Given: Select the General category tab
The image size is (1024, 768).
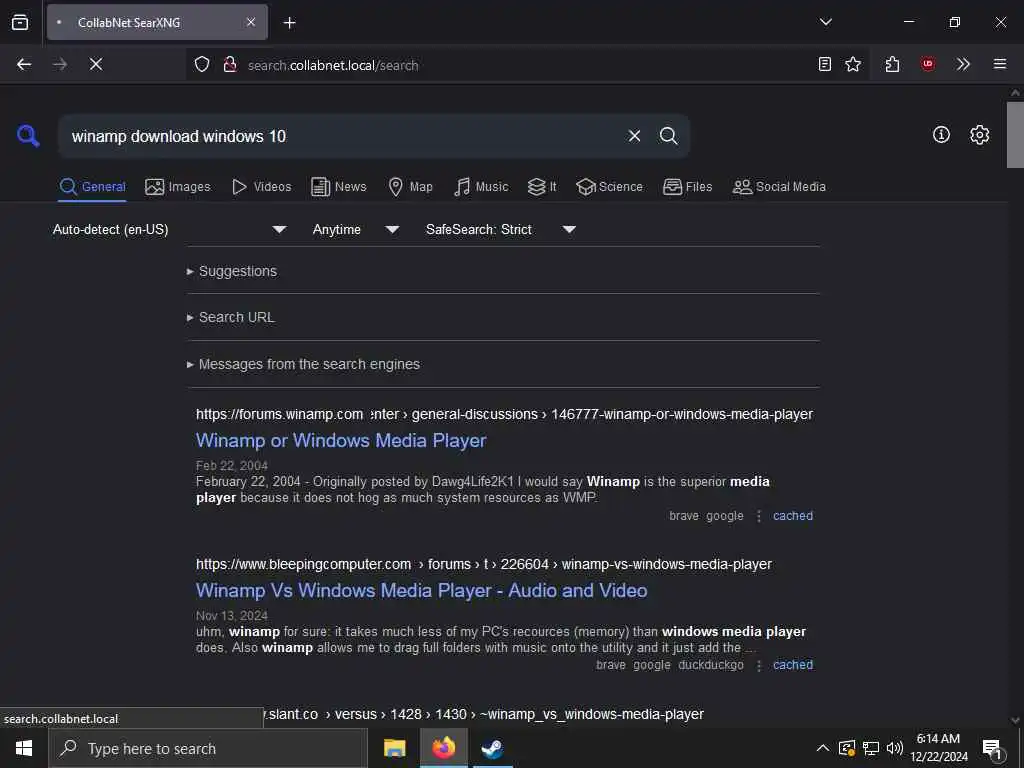Looking at the screenshot, I should tap(92, 187).
